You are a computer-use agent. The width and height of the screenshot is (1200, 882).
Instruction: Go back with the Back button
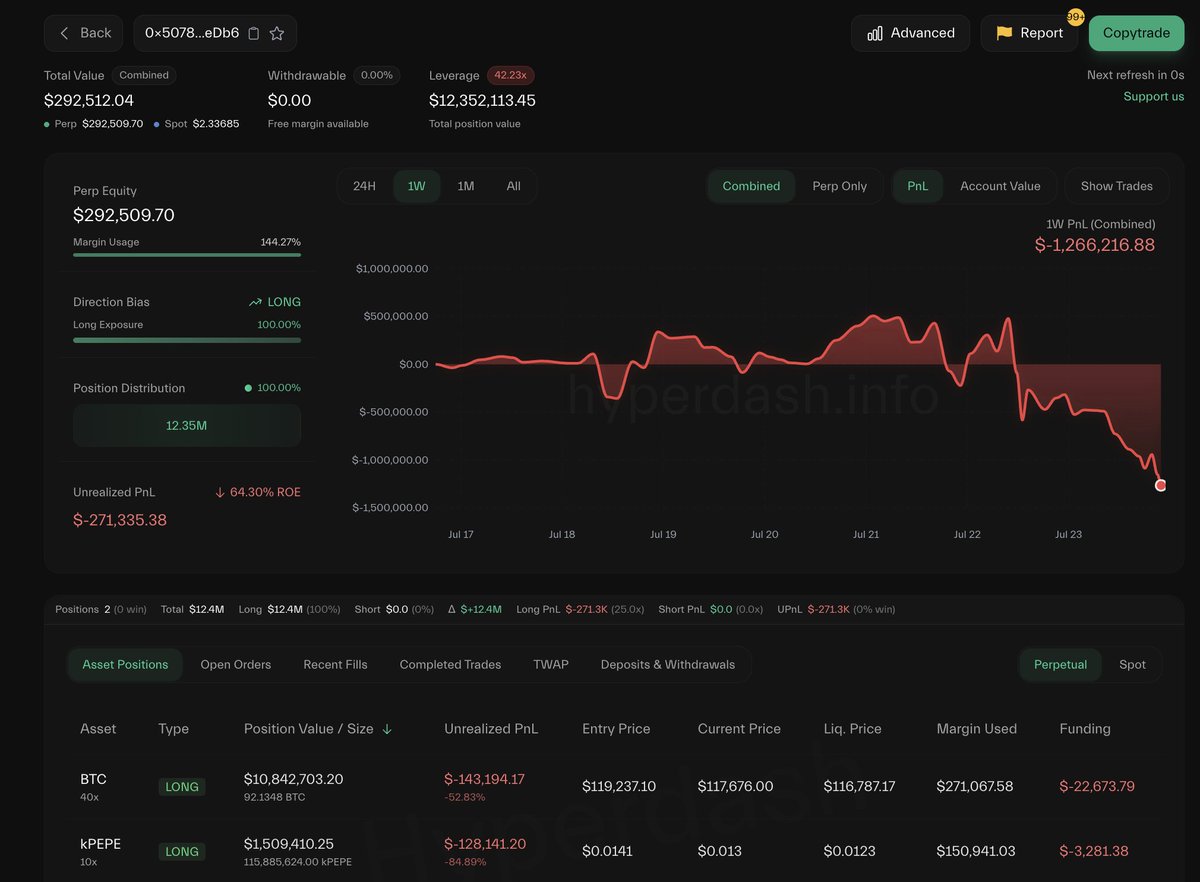point(84,33)
